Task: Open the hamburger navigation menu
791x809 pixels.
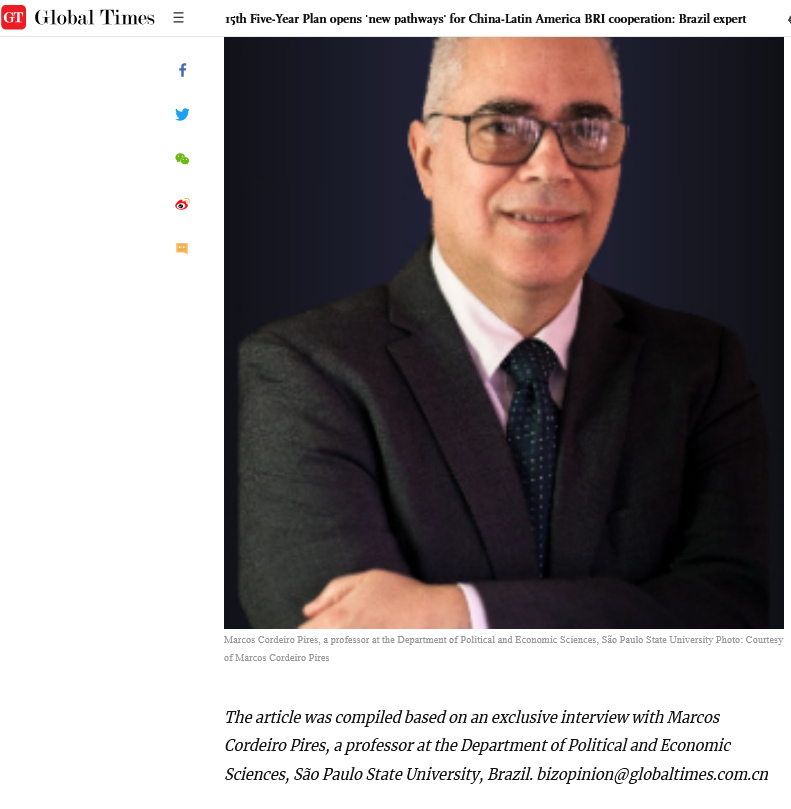Action: [179, 18]
